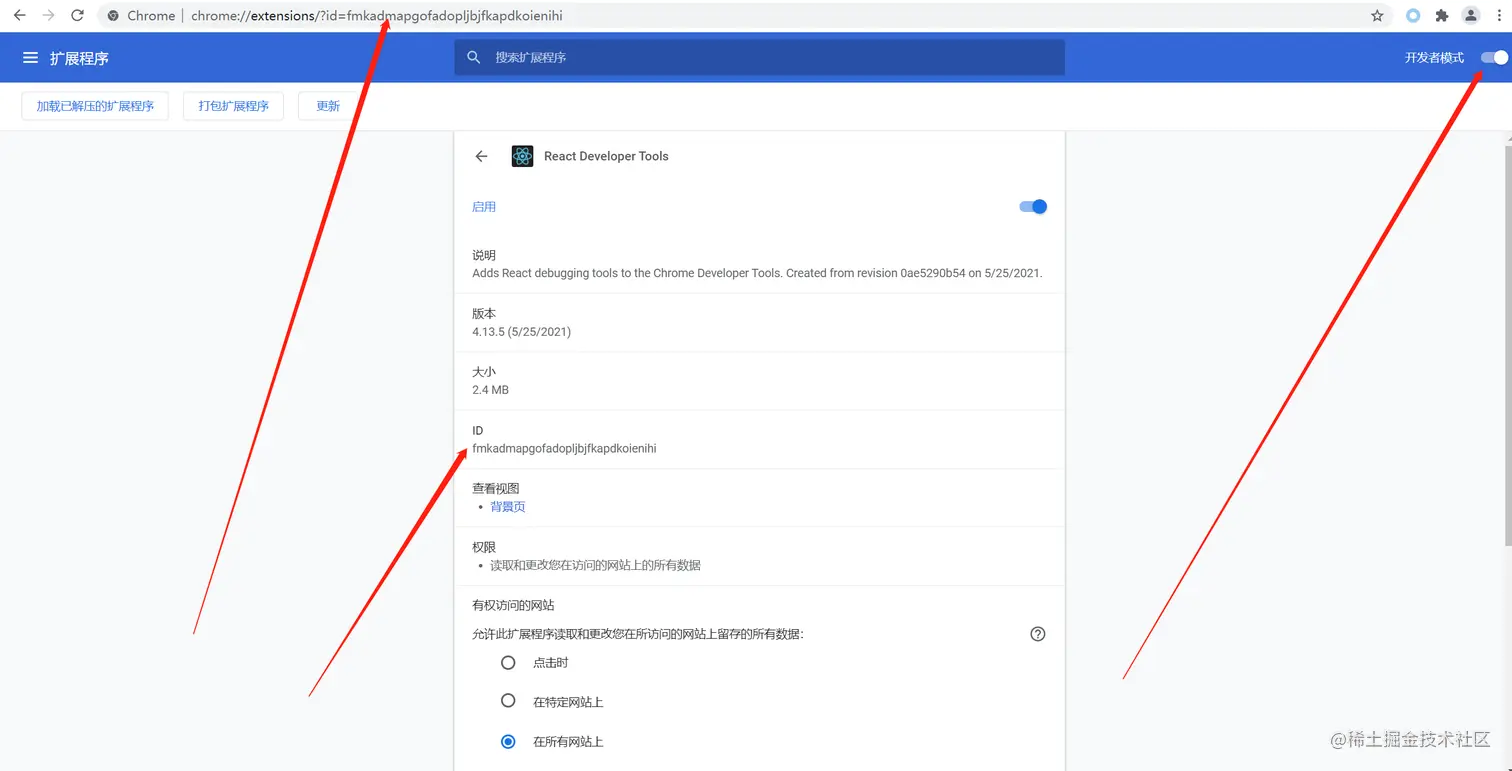This screenshot has height=771, width=1512.
Task: Click the extension ID fmkadmapgofadopljbjfkapdkoienihi text
Action: pos(564,448)
